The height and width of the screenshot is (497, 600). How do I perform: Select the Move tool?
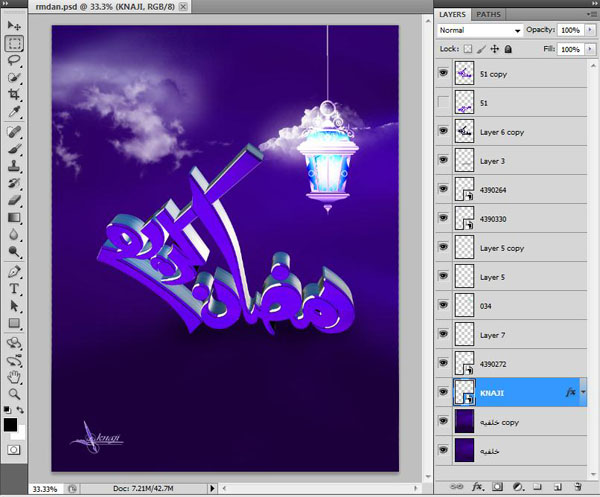[15, 24]
